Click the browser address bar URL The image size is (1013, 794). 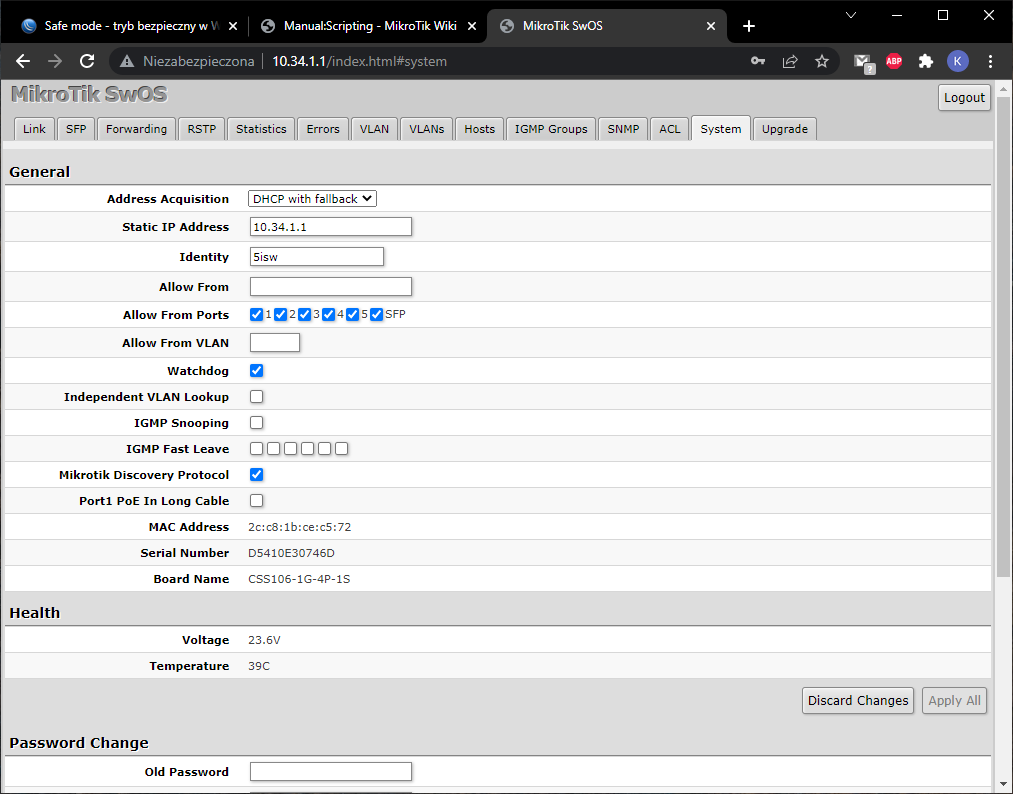(x=359, y=61)
